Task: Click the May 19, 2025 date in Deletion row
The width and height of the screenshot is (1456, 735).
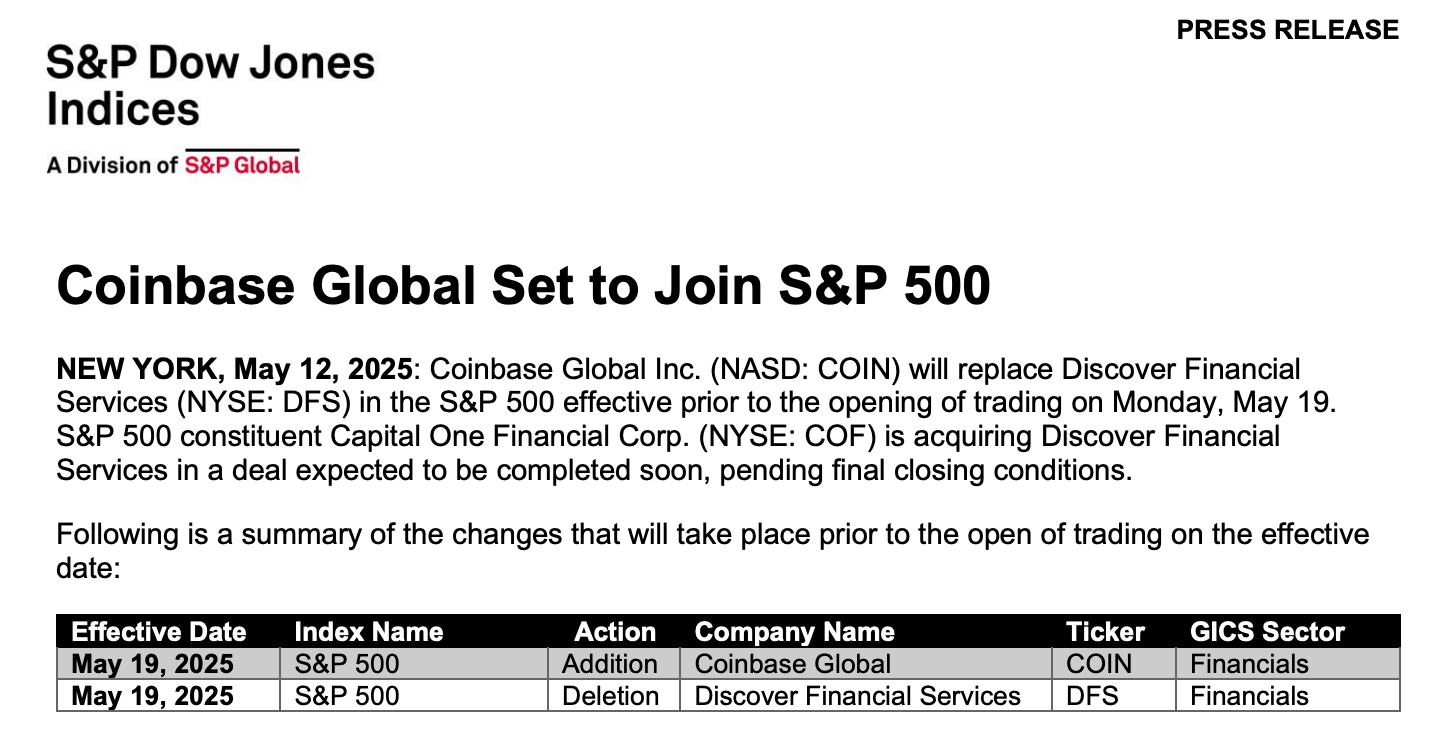Action: click(153, 696)
